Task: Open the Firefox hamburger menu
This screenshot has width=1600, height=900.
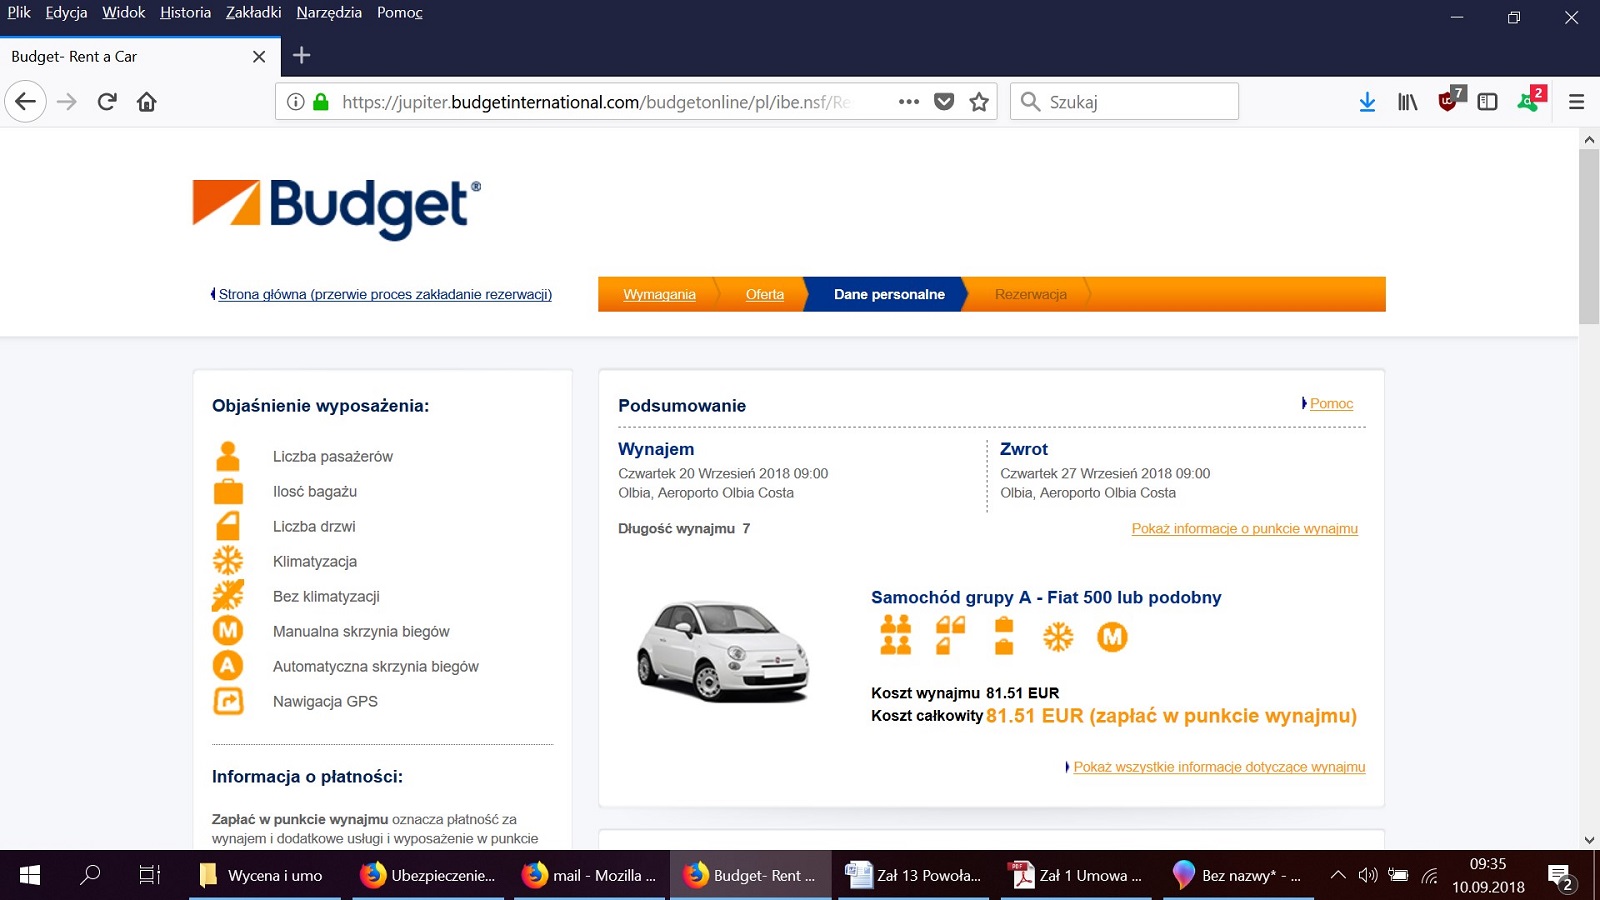Action: click(1577, 102)
